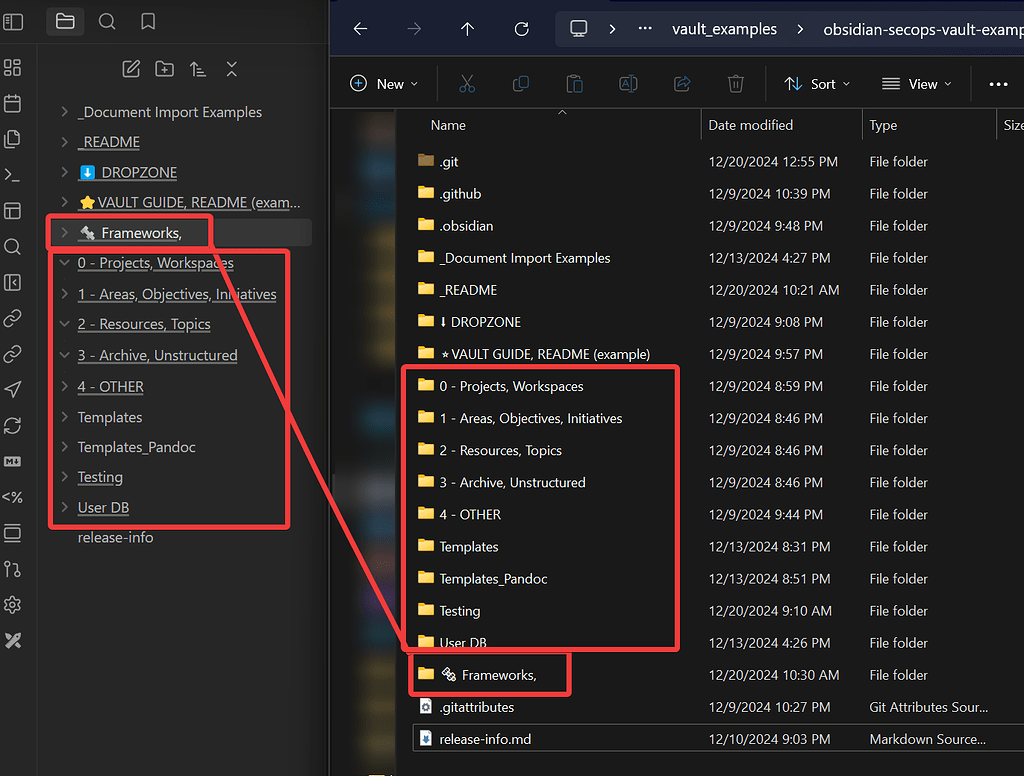
Task: Click the new folder icon in the sidebar
Action: [x=164, y=68]
